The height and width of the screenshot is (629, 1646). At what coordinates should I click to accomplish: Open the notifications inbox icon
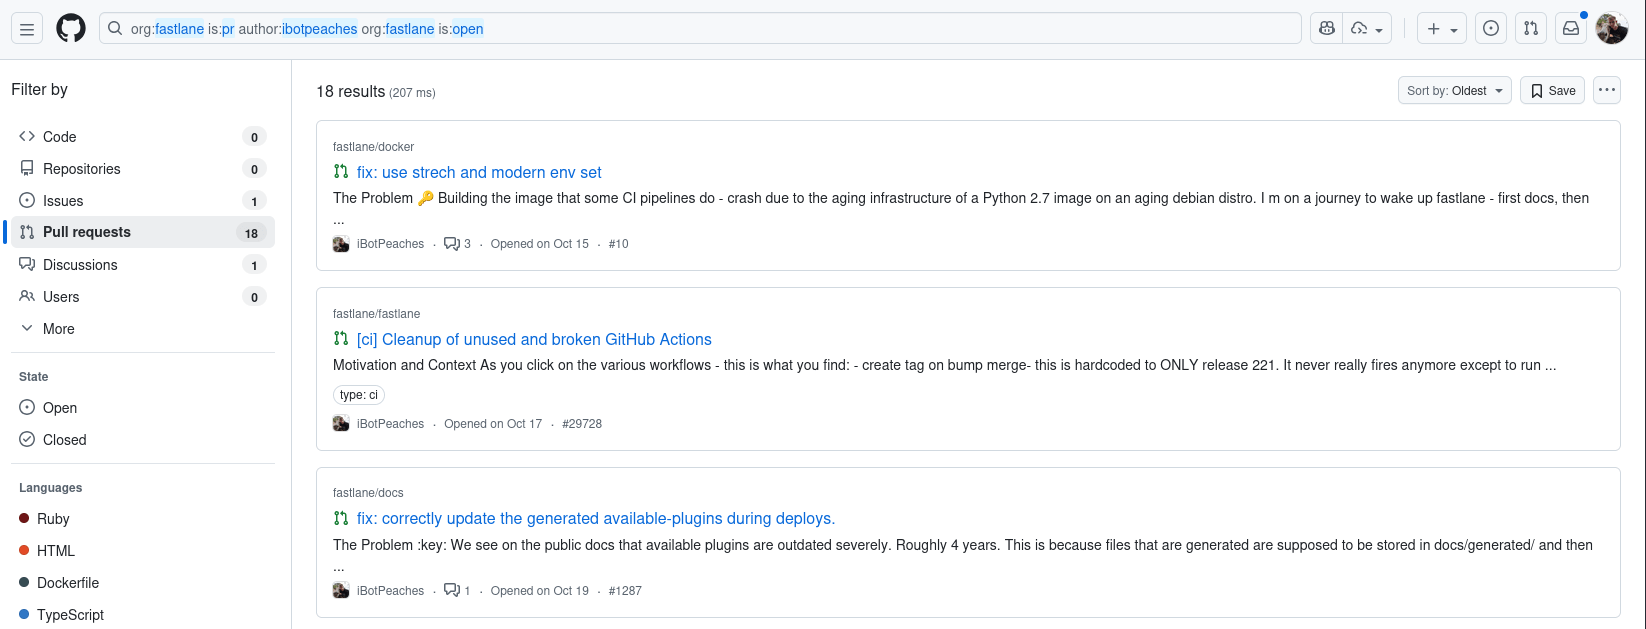[1571, 29]
